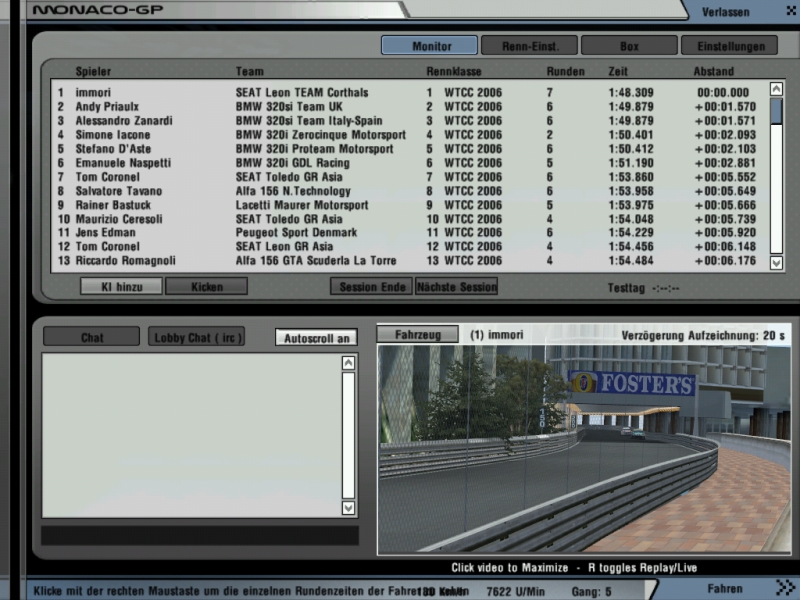
Task: Select the Chat button
Action: coord(91,338)
